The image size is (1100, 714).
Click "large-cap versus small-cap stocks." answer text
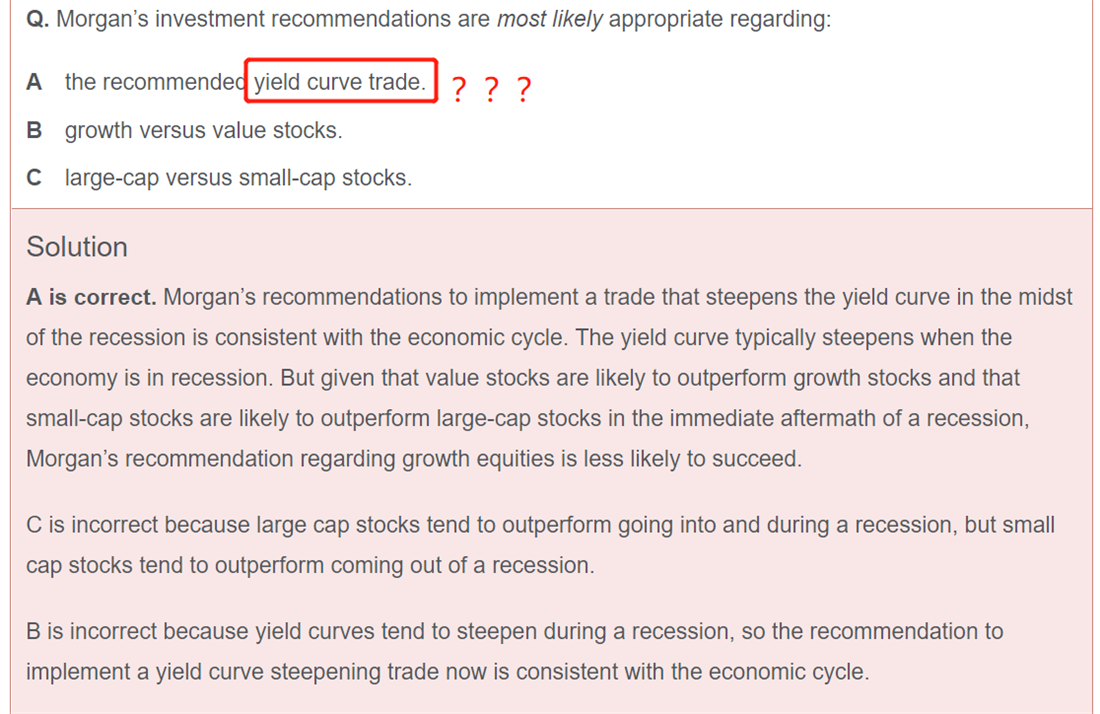[x=239, y=178]
